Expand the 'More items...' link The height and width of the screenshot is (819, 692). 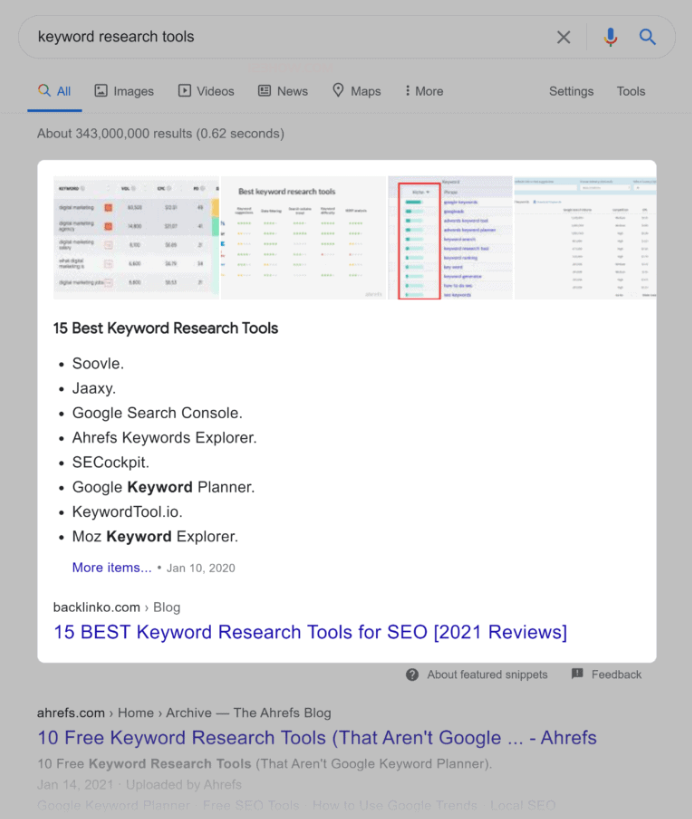[x=112, y=567]
